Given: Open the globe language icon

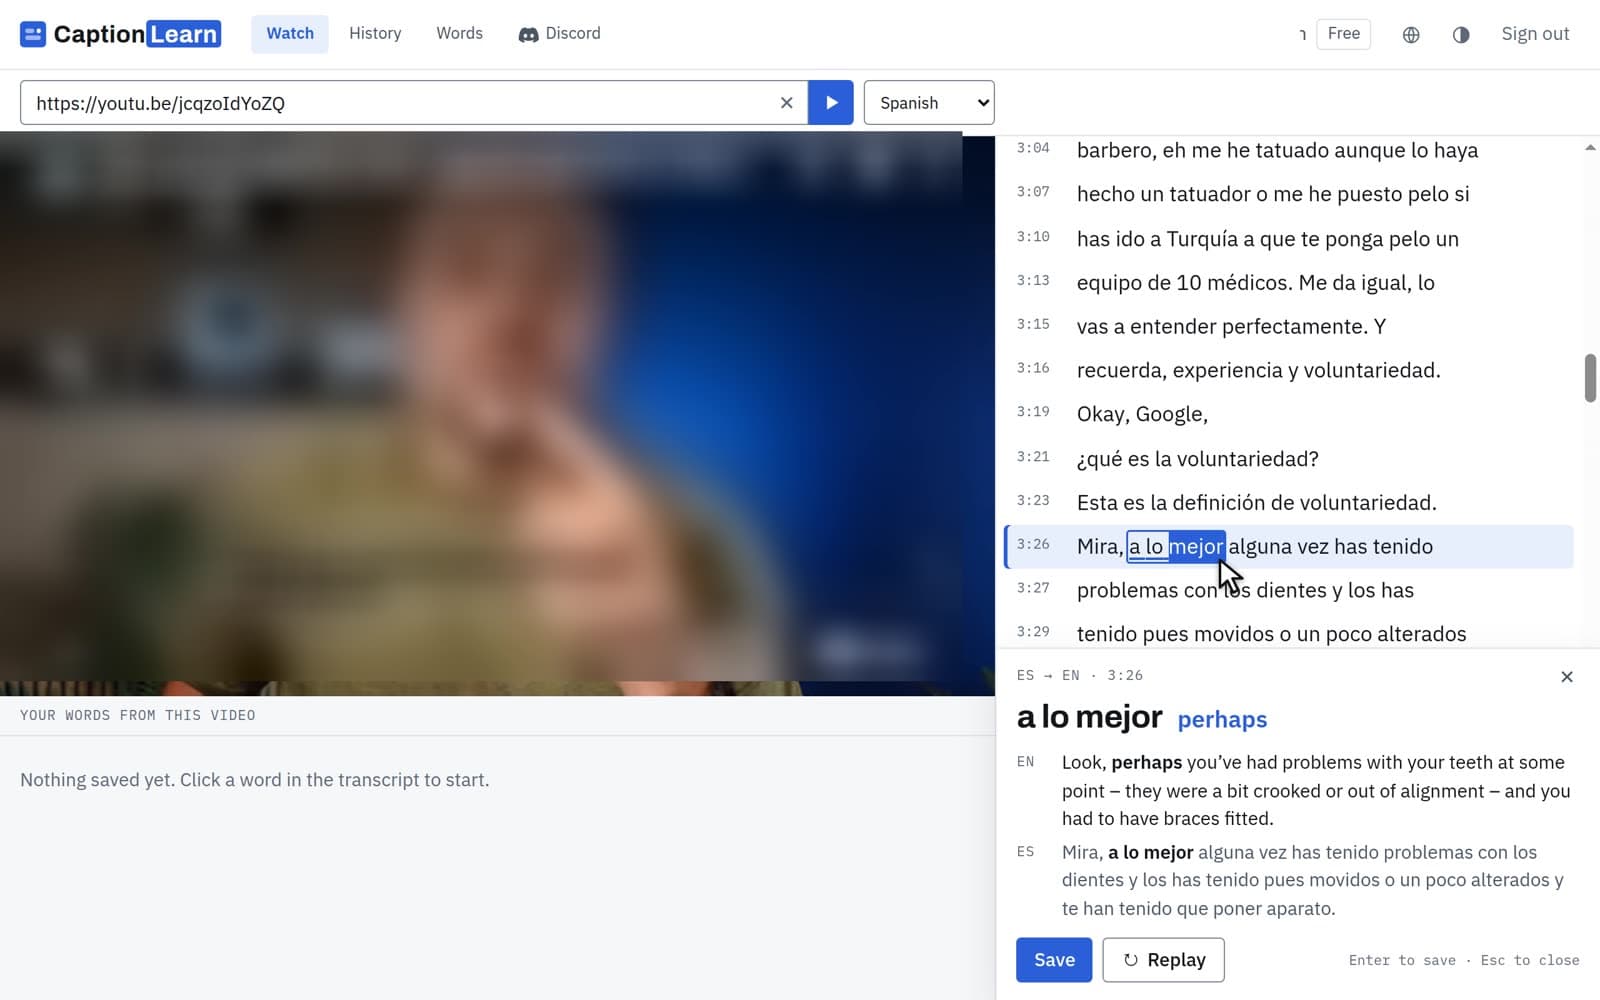Looking at the screenshot, I should pos(1411,35).
